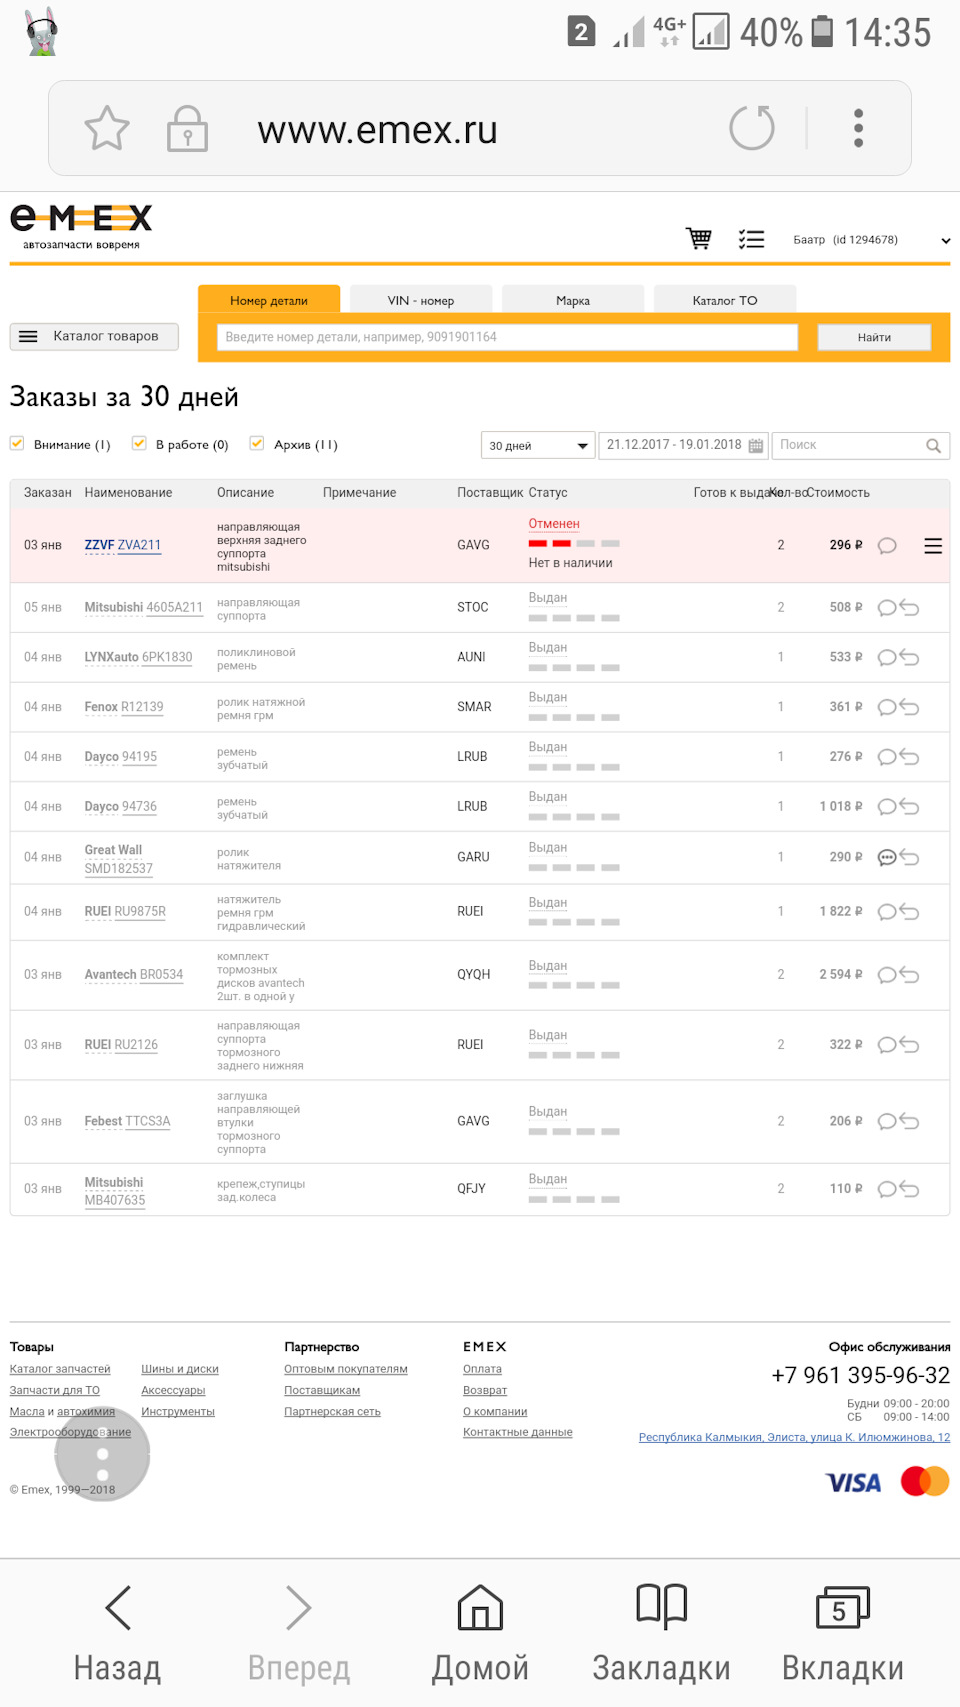Open row menu for ZZVF ZVA211 order
This screenshot has height=1707, width=960.
point(933,546)
